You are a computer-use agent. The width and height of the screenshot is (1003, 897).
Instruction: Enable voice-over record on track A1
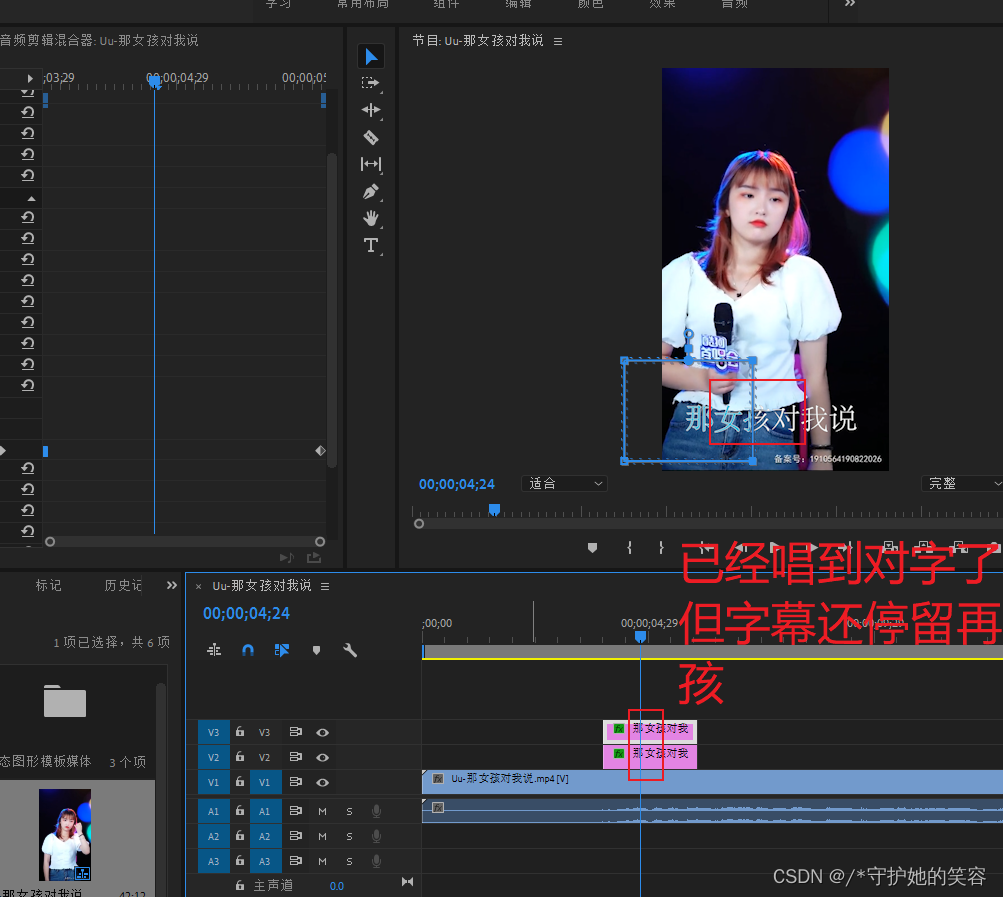[x=377, y=811]
